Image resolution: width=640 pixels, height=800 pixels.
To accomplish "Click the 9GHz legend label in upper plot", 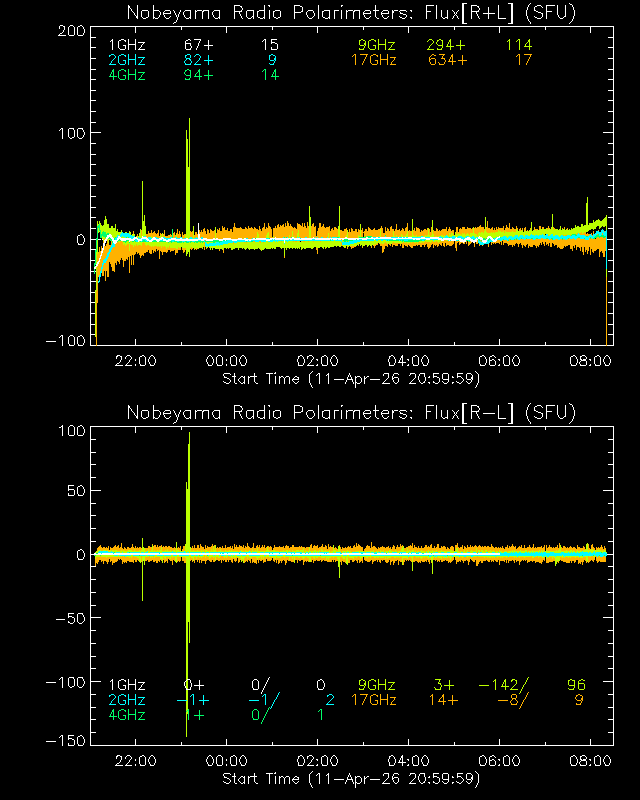I will (x=376, y=46).
